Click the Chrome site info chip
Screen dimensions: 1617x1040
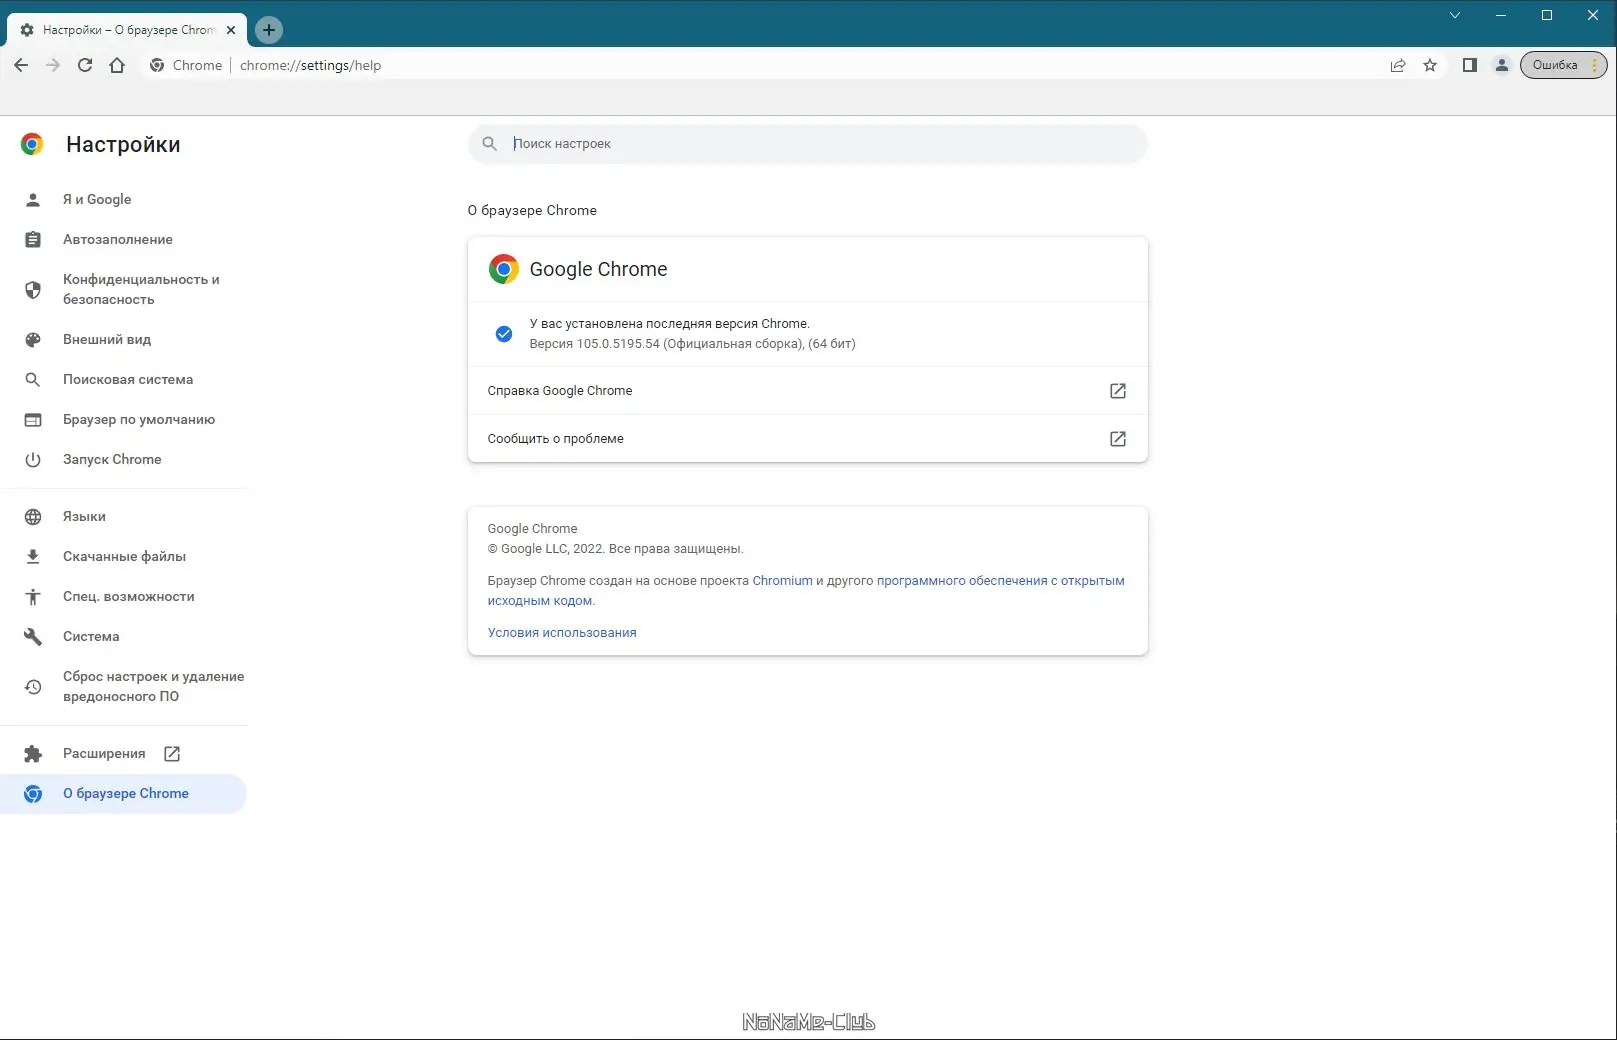[186, 65]
